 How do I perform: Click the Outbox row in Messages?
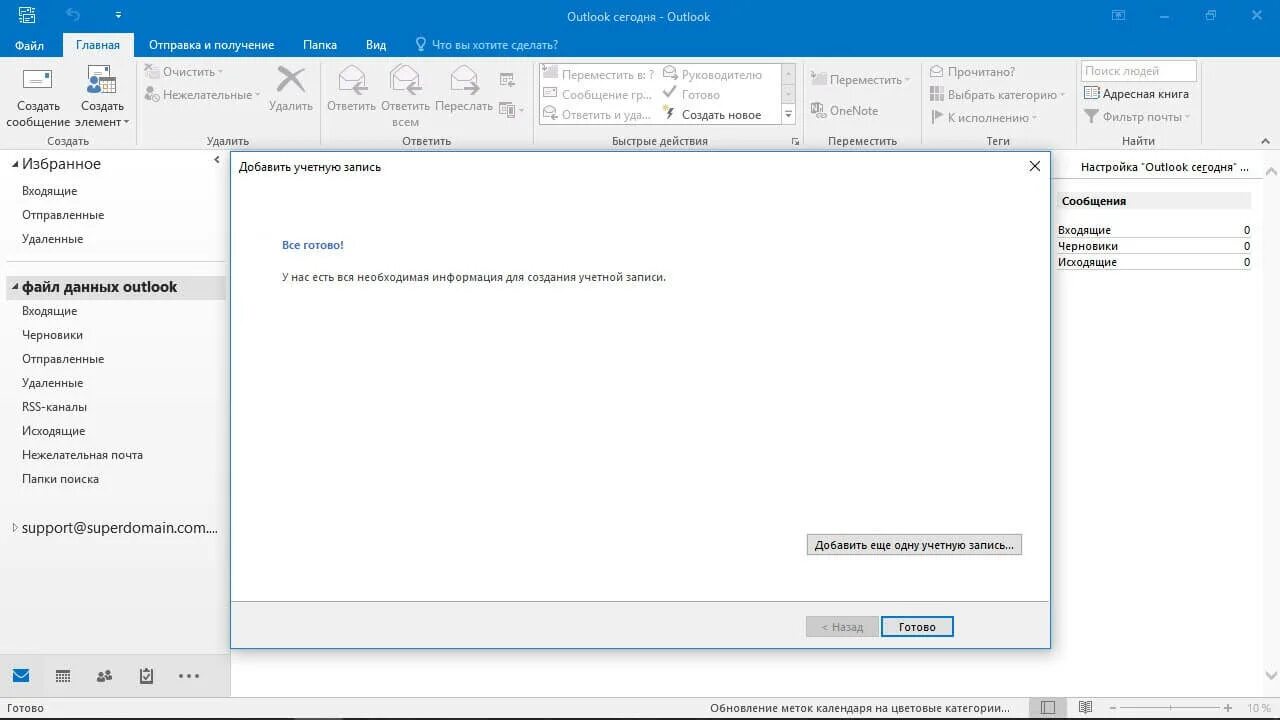1154,262
